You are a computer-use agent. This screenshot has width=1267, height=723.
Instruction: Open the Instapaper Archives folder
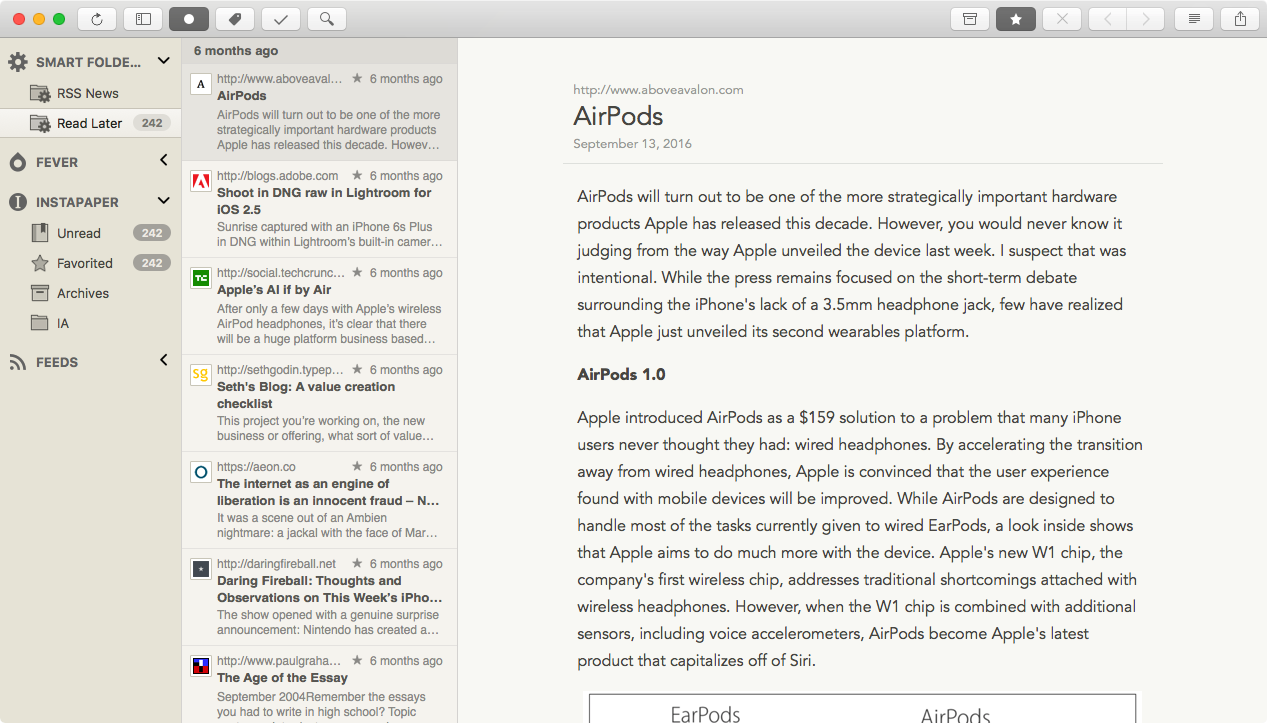(x=90, y=293)
